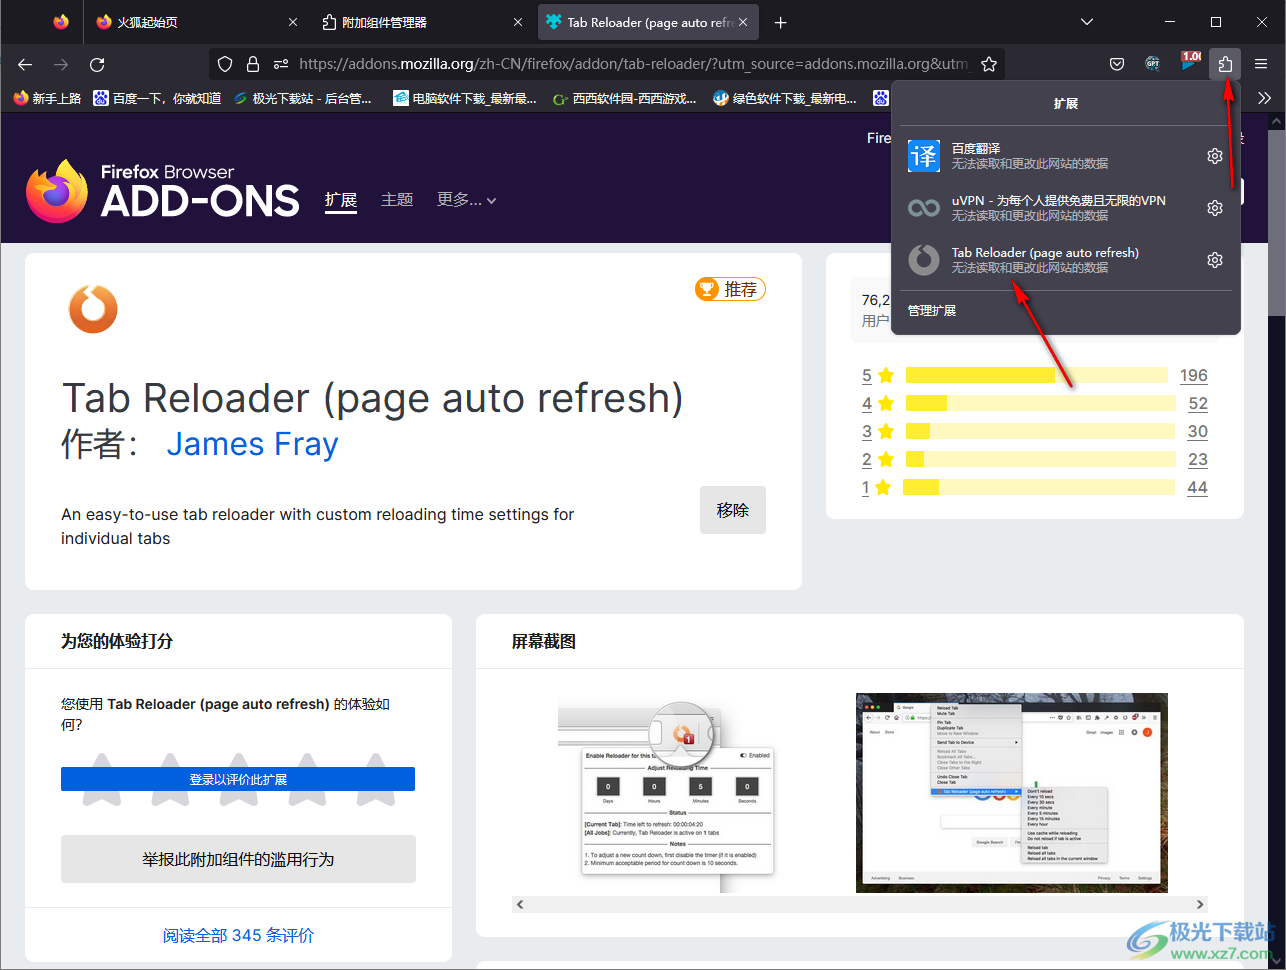Open settings gear for Tab Reloader extension
Image resolution: width=1286 pixels, height=970 pixels.
(x=1215, y=260)
